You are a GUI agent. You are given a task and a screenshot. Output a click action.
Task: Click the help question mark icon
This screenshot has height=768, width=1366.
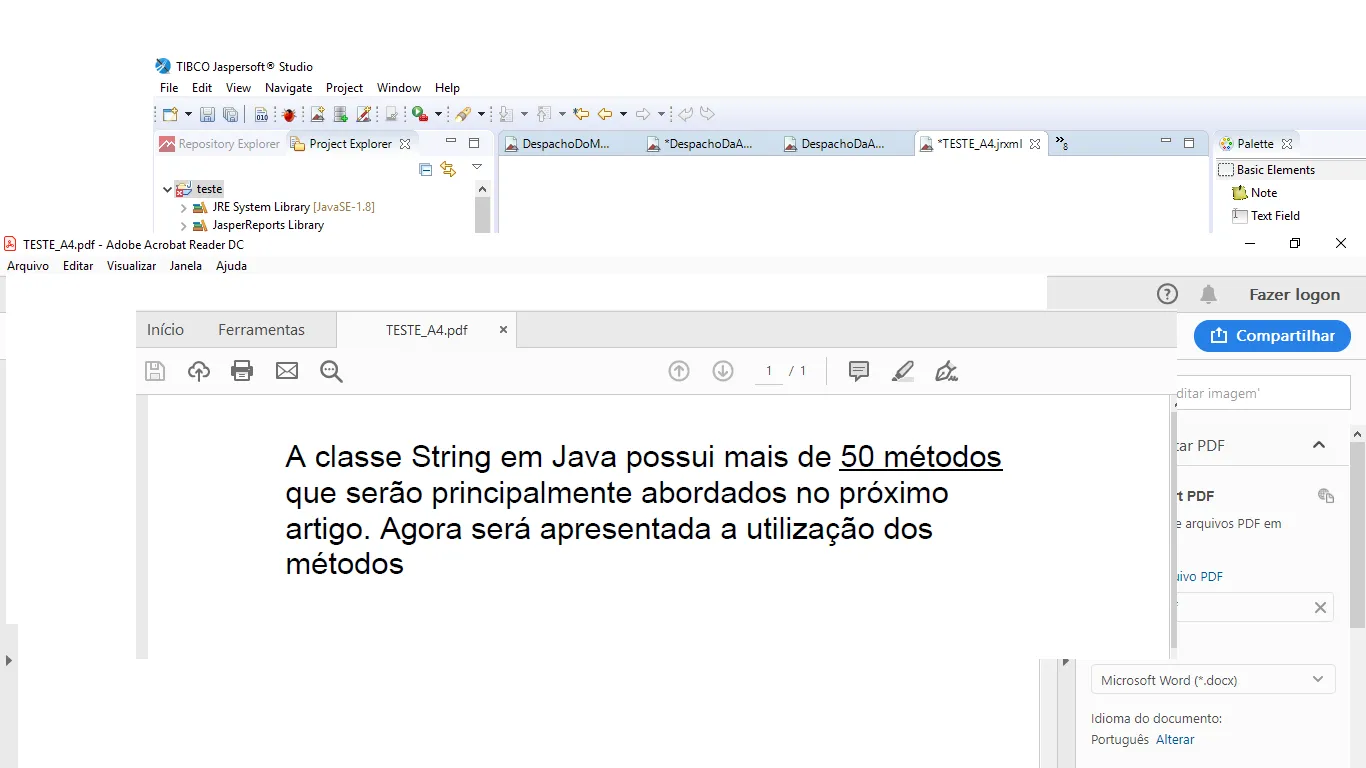point(1167,294)
